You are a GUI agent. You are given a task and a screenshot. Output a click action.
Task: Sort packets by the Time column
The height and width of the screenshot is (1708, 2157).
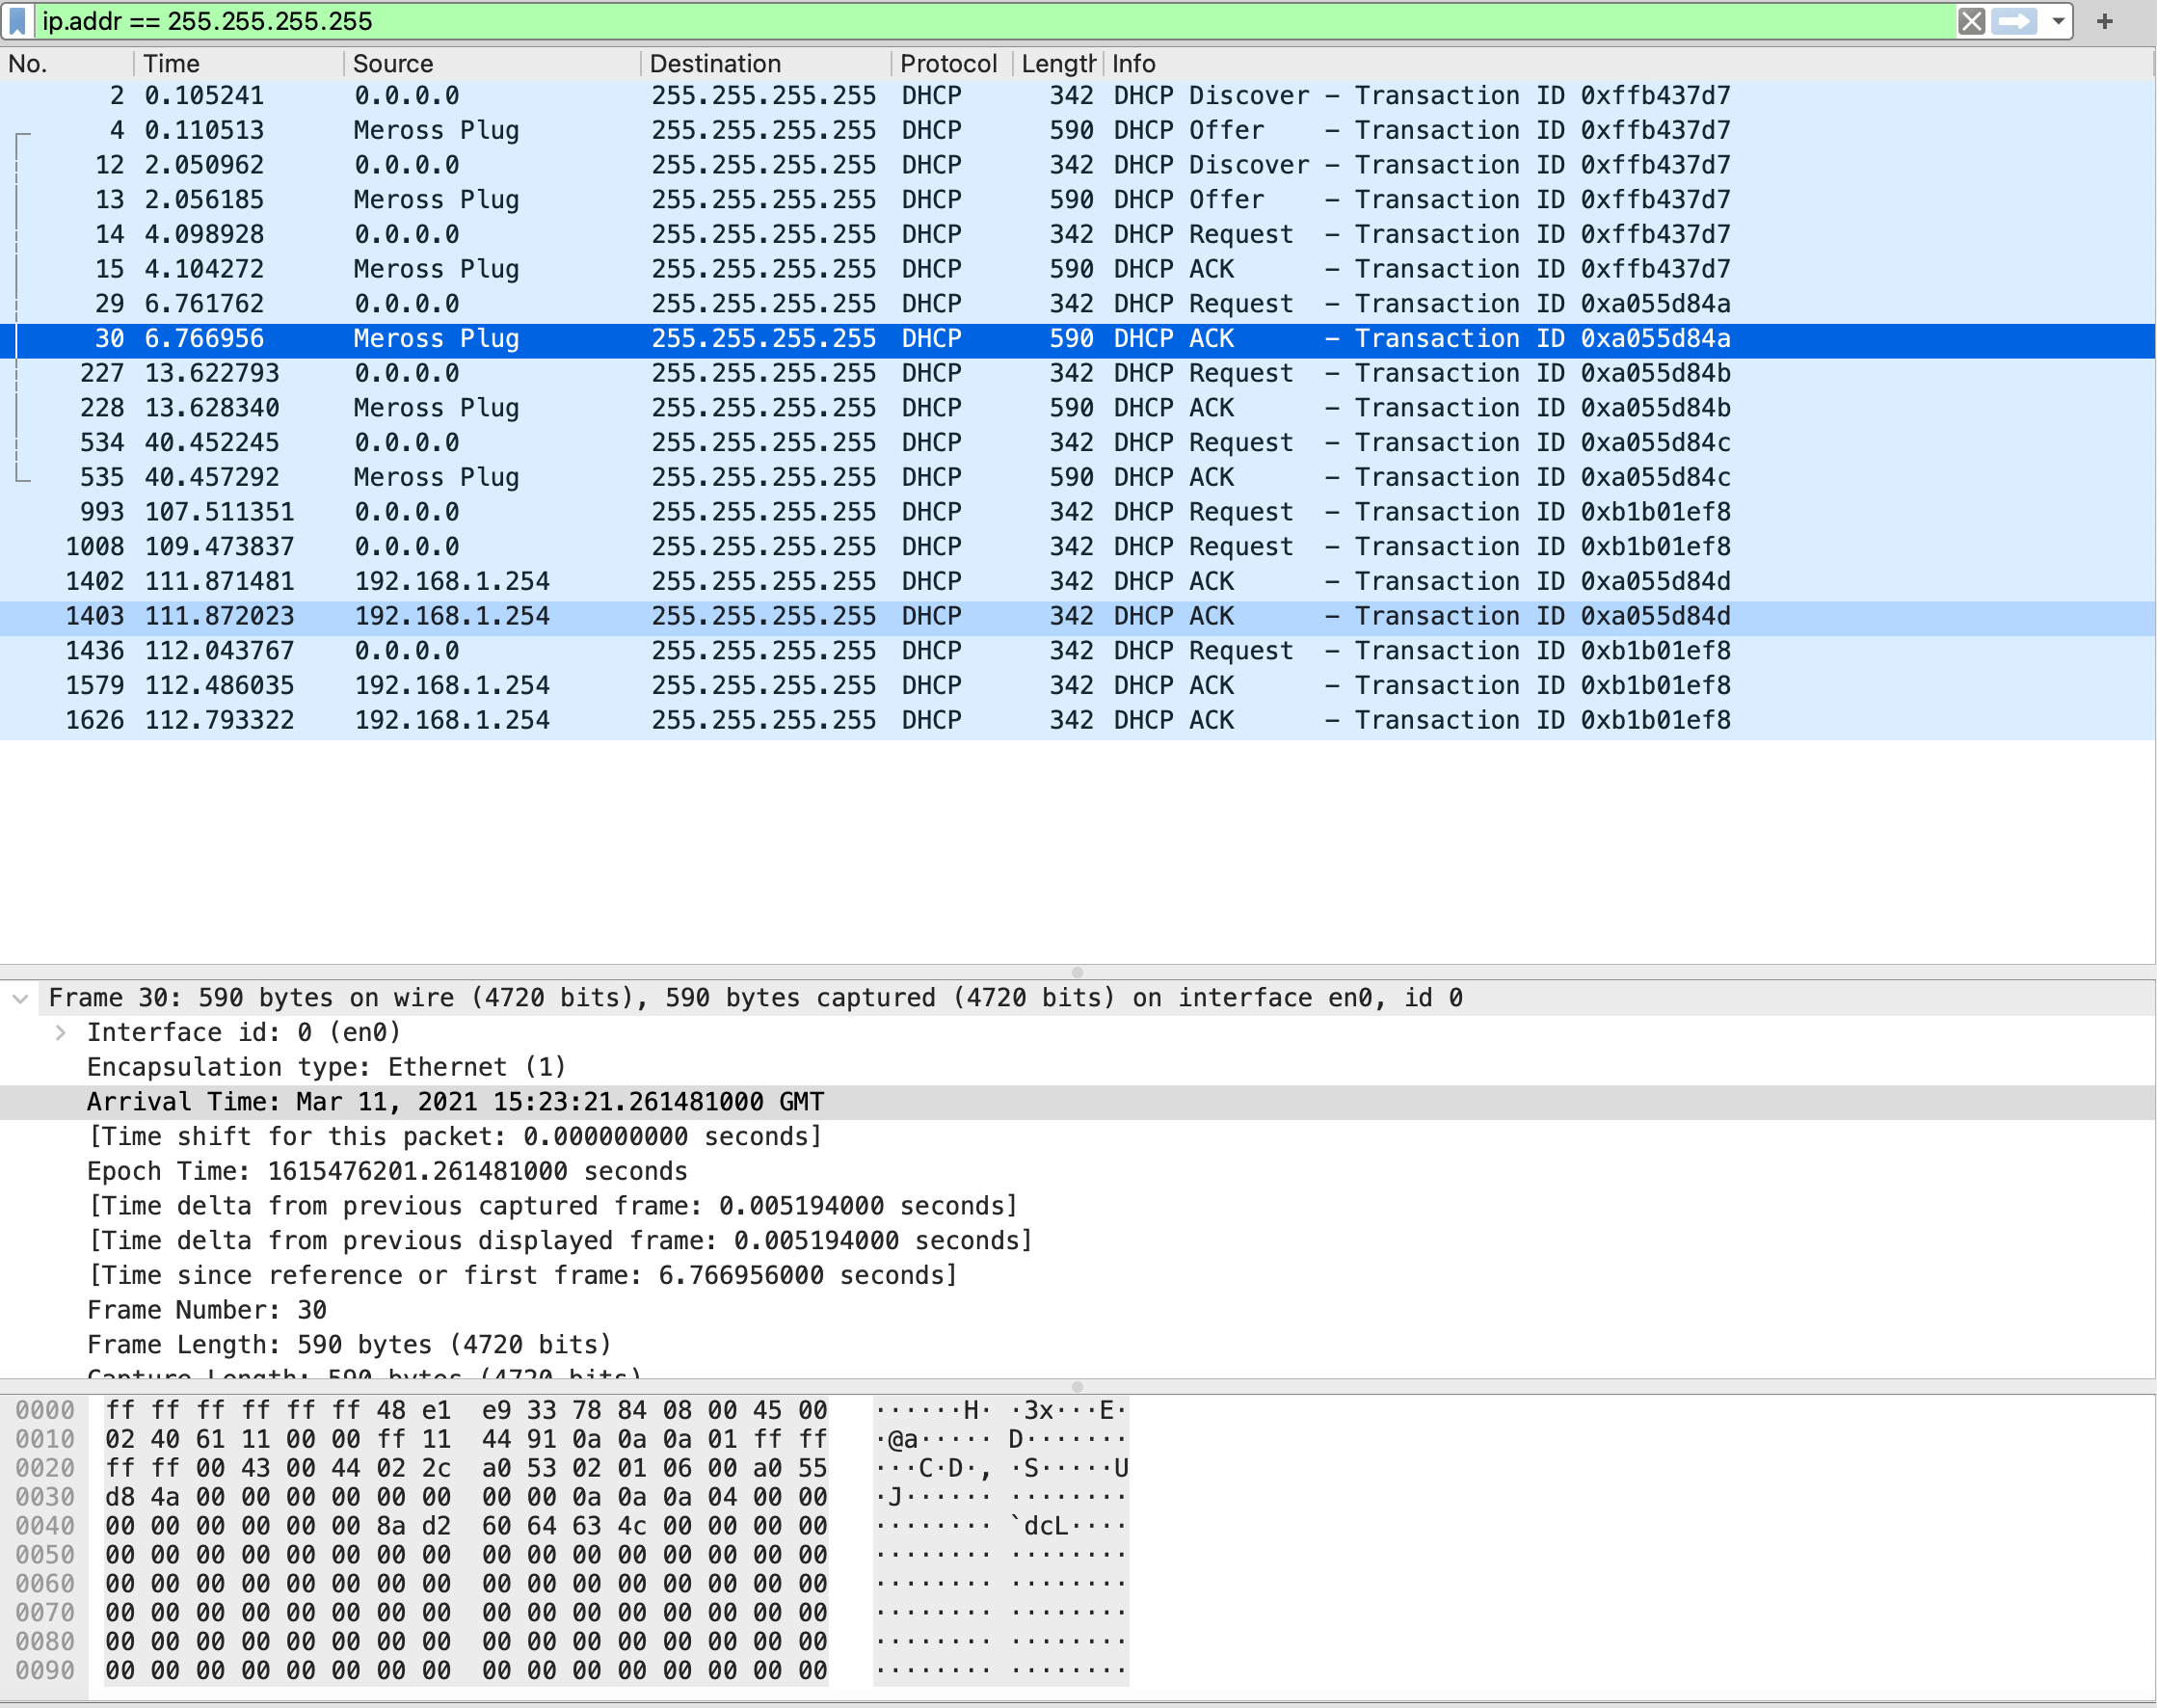pos(171,64)
